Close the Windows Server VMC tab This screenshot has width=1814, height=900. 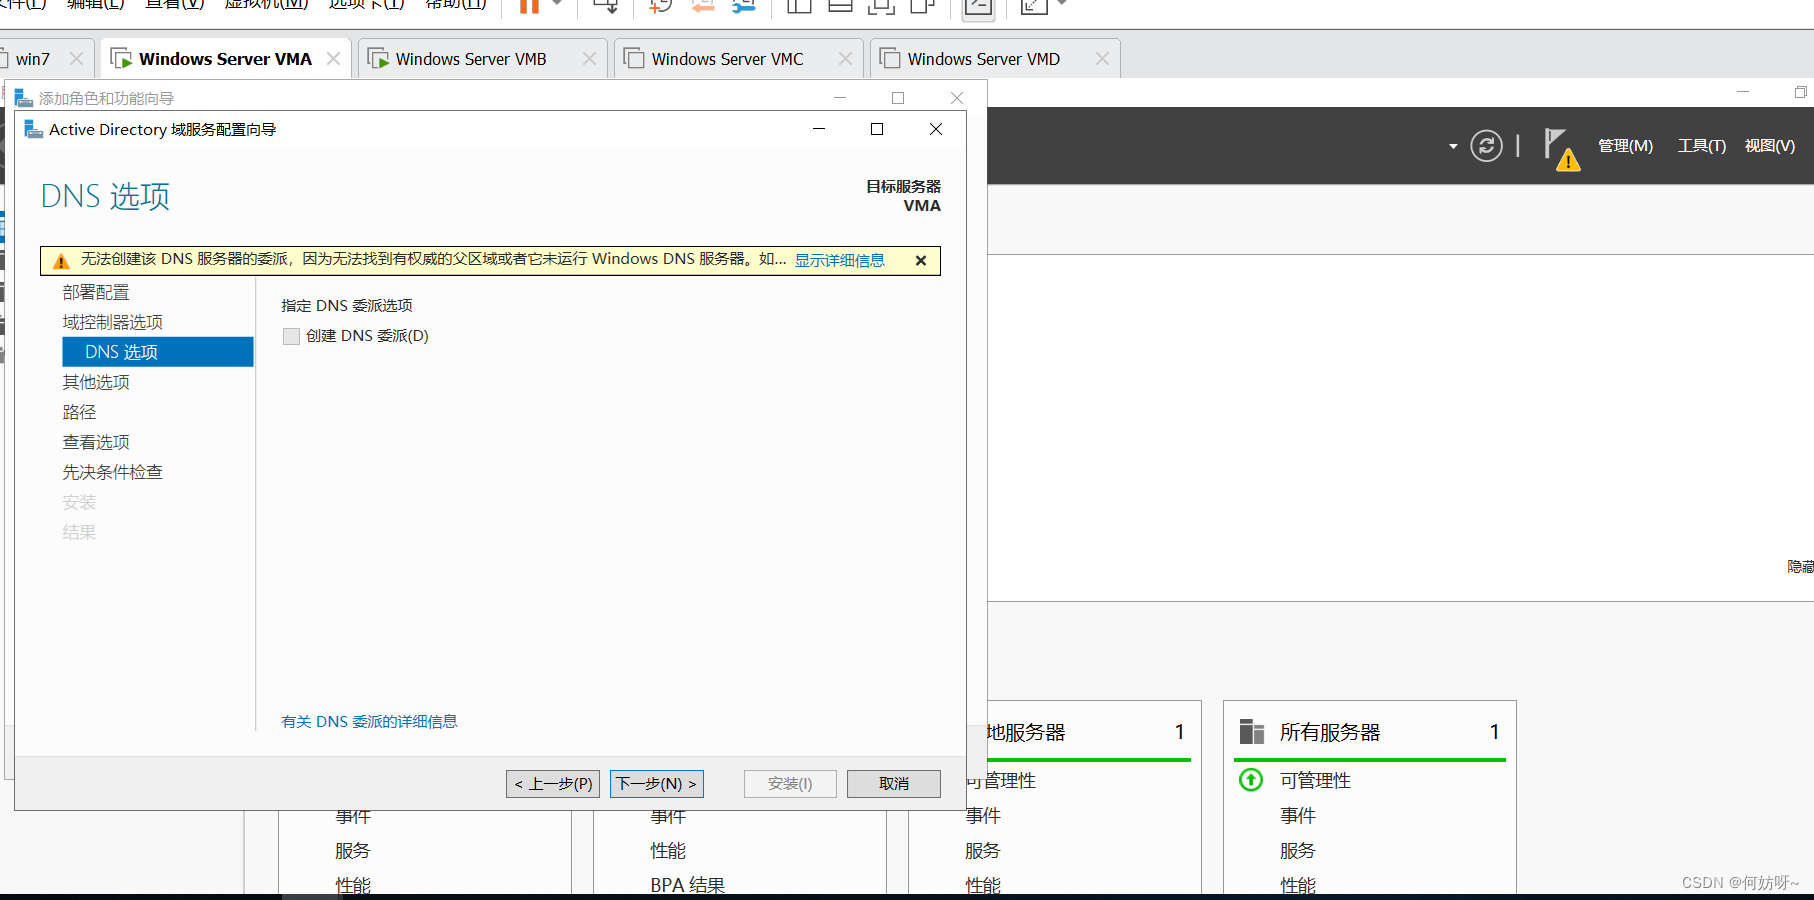point(845,59)
